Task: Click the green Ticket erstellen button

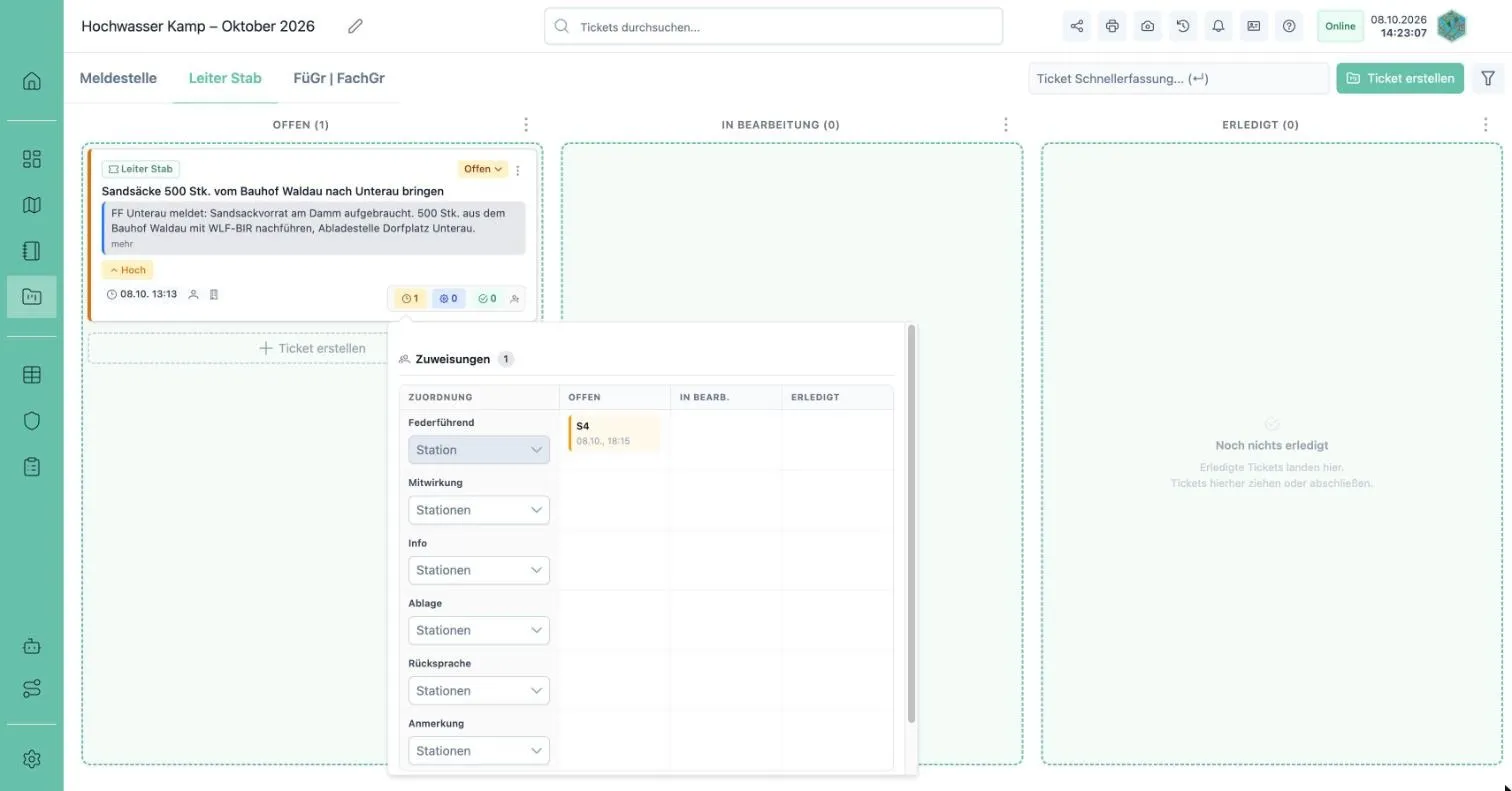Action: tap(1400, 78)
